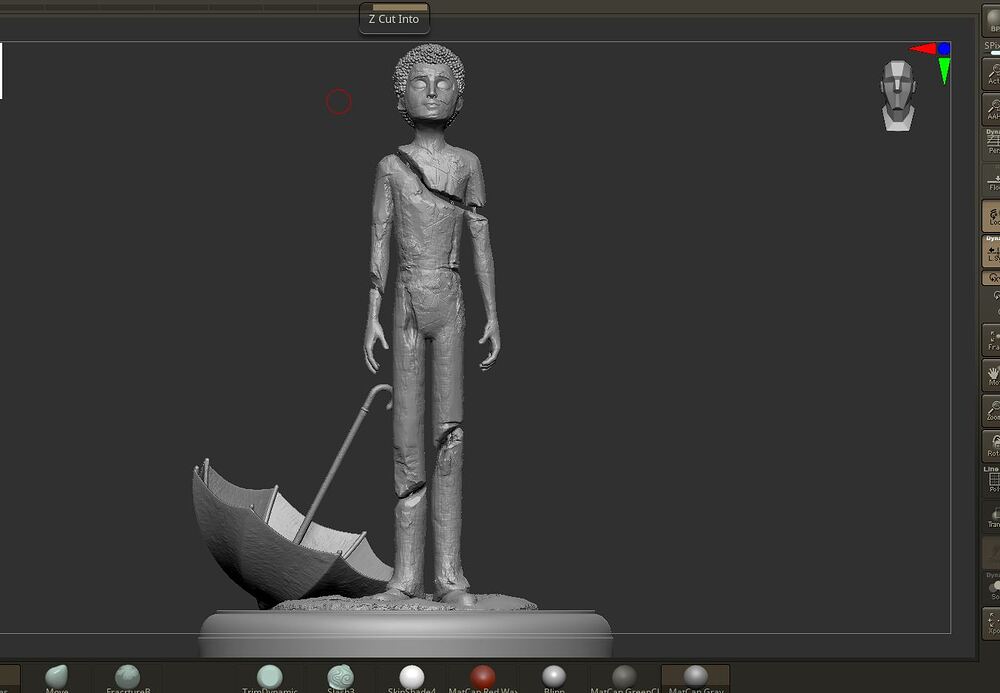
Task: Click the Rotate canvas button
Action: 991,445
